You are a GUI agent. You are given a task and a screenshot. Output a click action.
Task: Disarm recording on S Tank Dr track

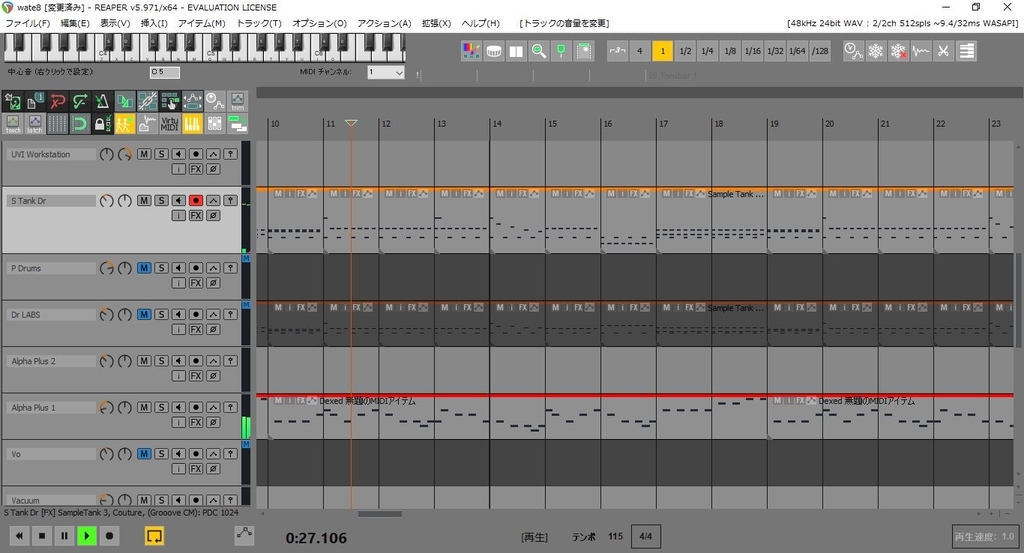[x=195, y=200]
